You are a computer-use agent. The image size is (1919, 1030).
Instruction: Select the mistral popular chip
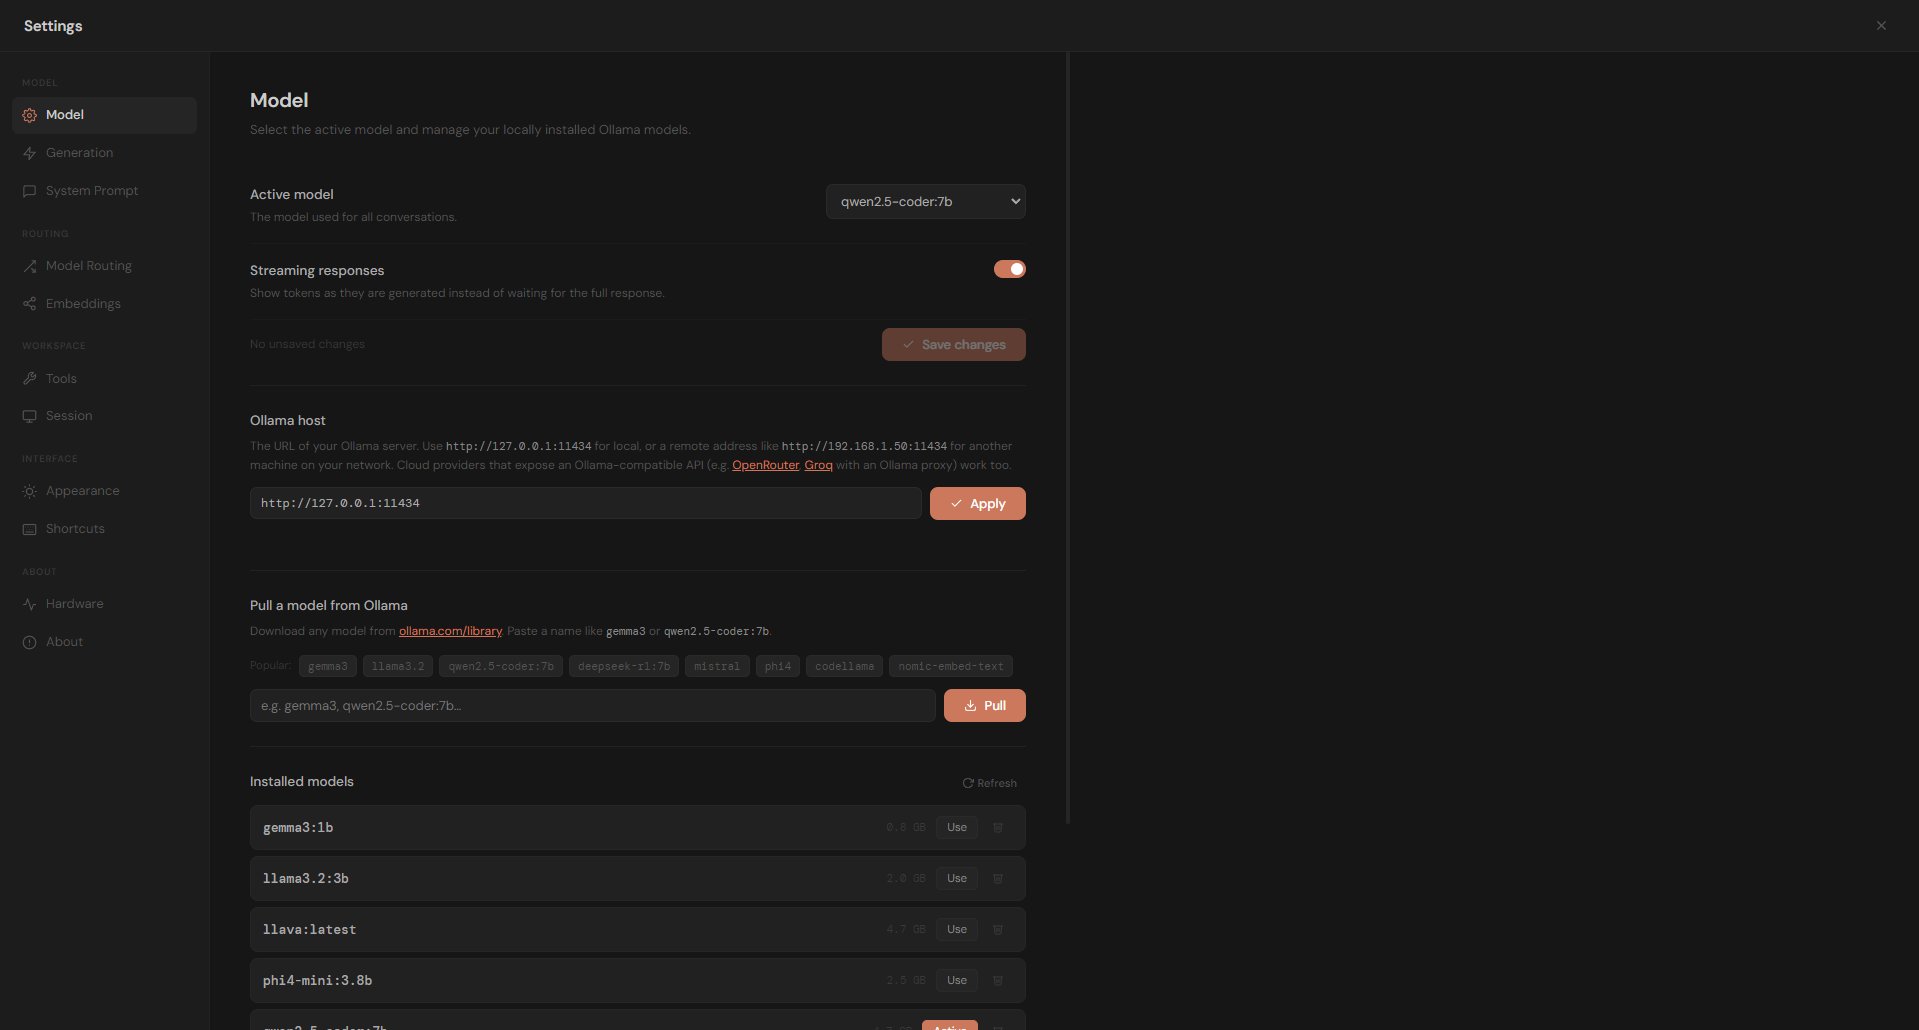(x=717, y=666)
